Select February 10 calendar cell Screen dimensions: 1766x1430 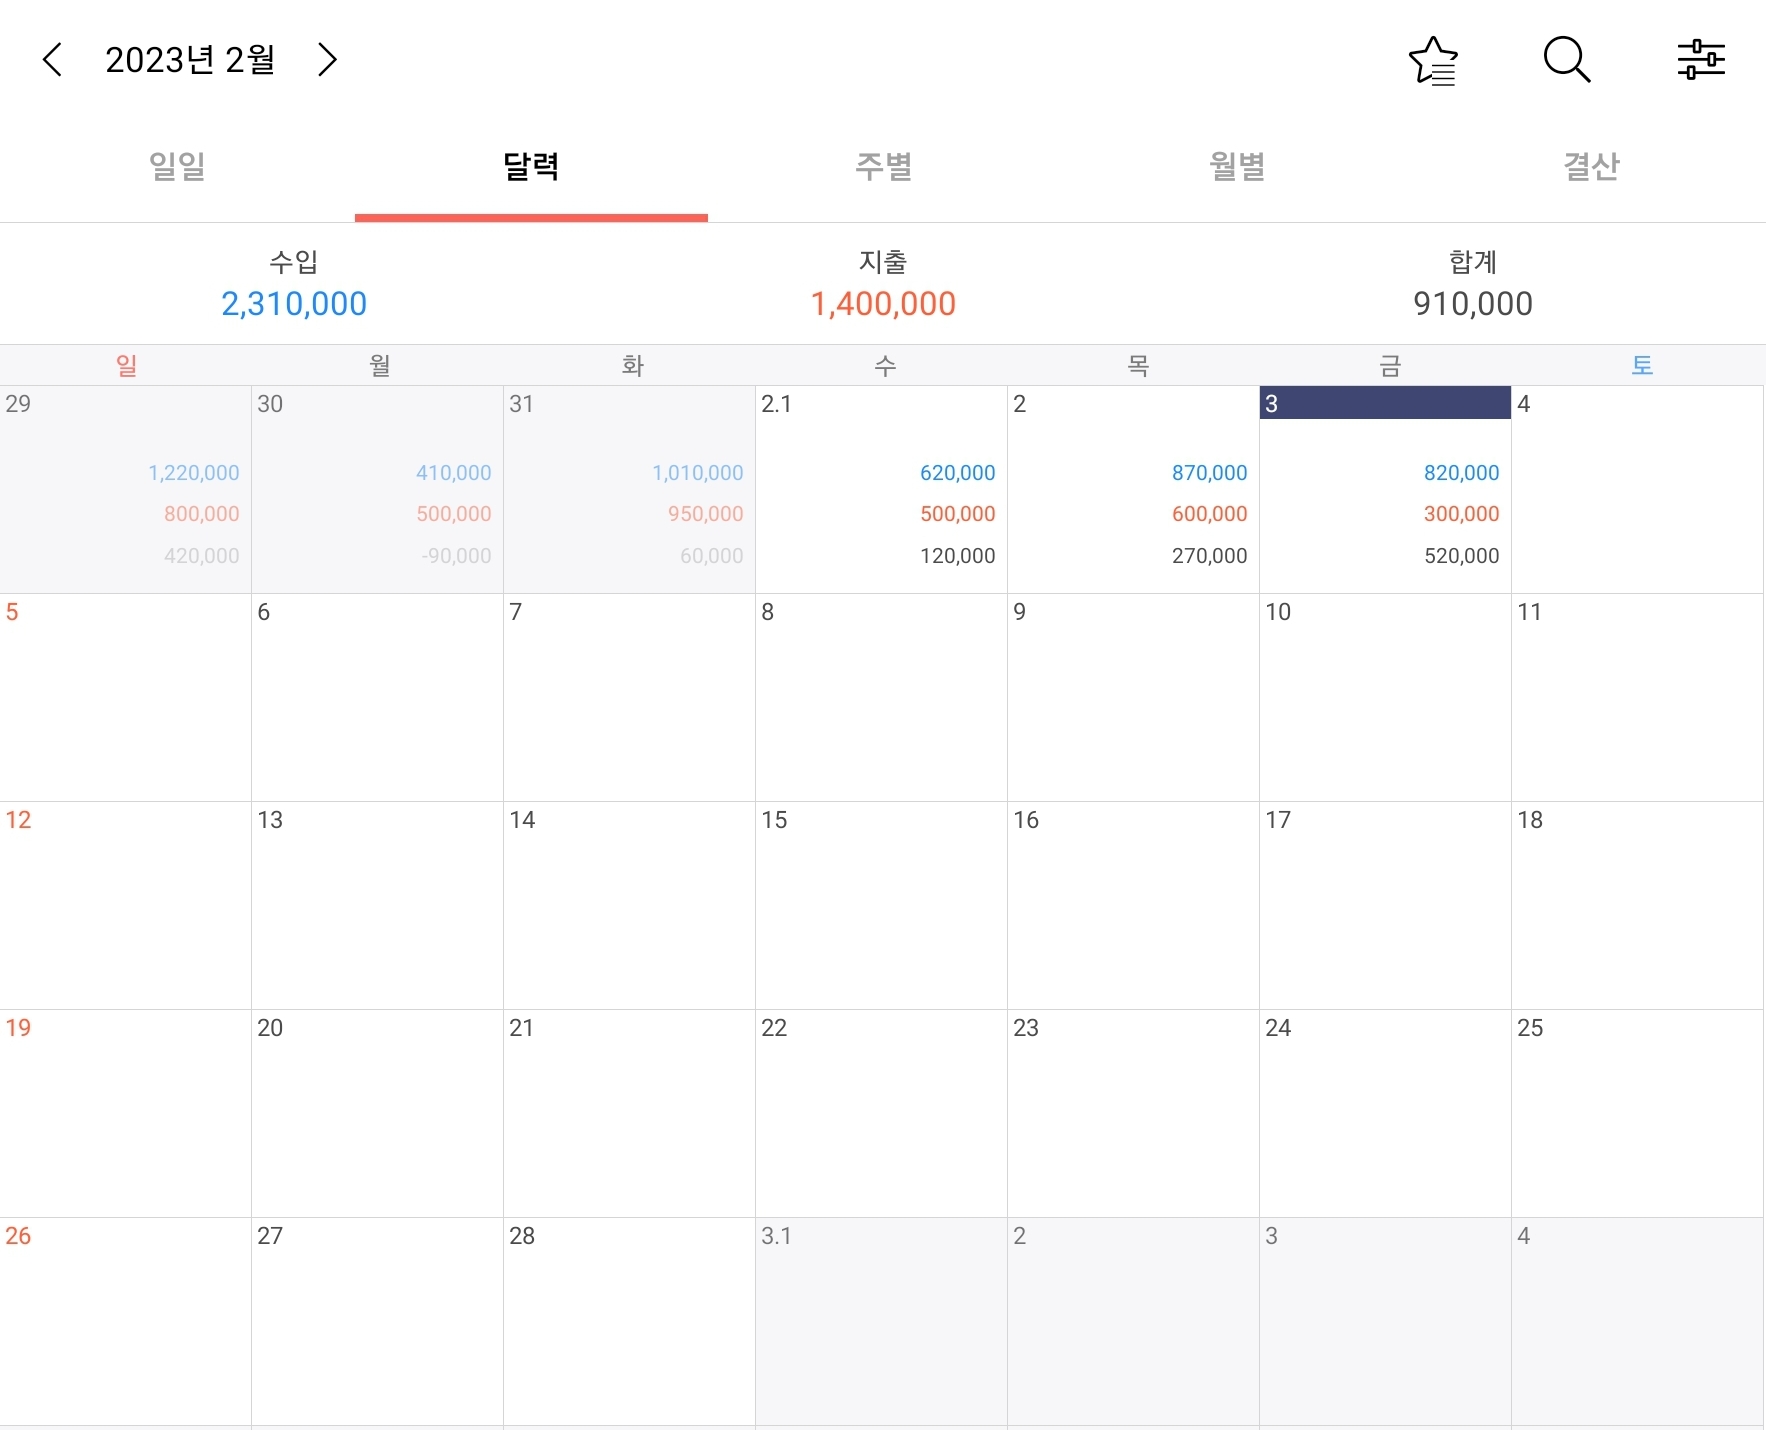click(x=1385, y=698)
